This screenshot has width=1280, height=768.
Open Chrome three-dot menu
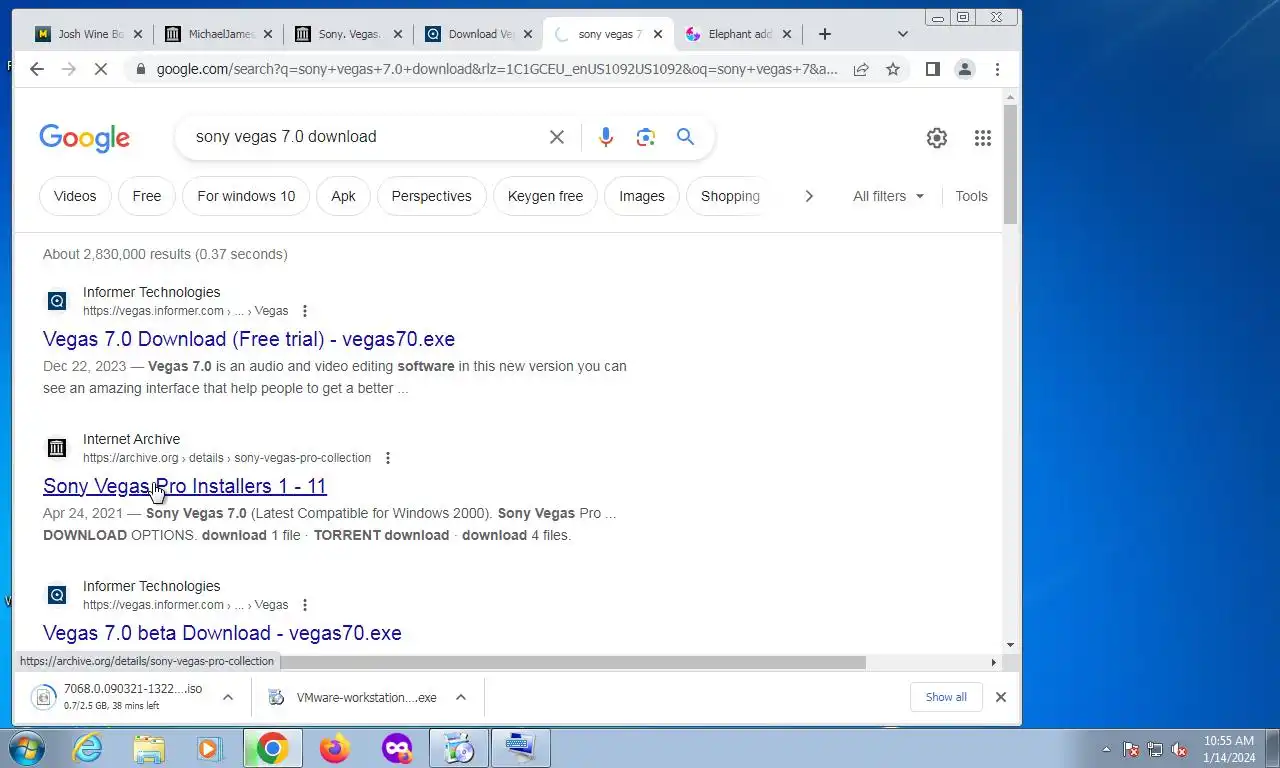997,69
